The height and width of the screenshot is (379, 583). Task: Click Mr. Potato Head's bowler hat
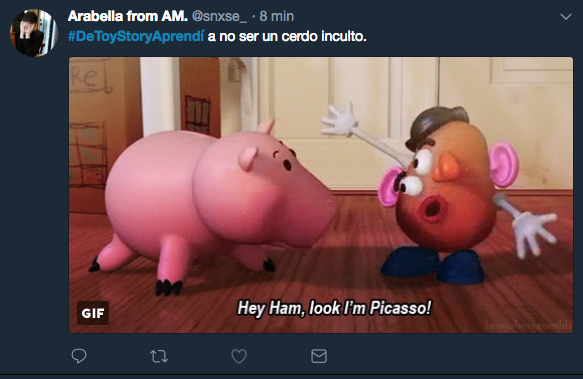point(437,126)
